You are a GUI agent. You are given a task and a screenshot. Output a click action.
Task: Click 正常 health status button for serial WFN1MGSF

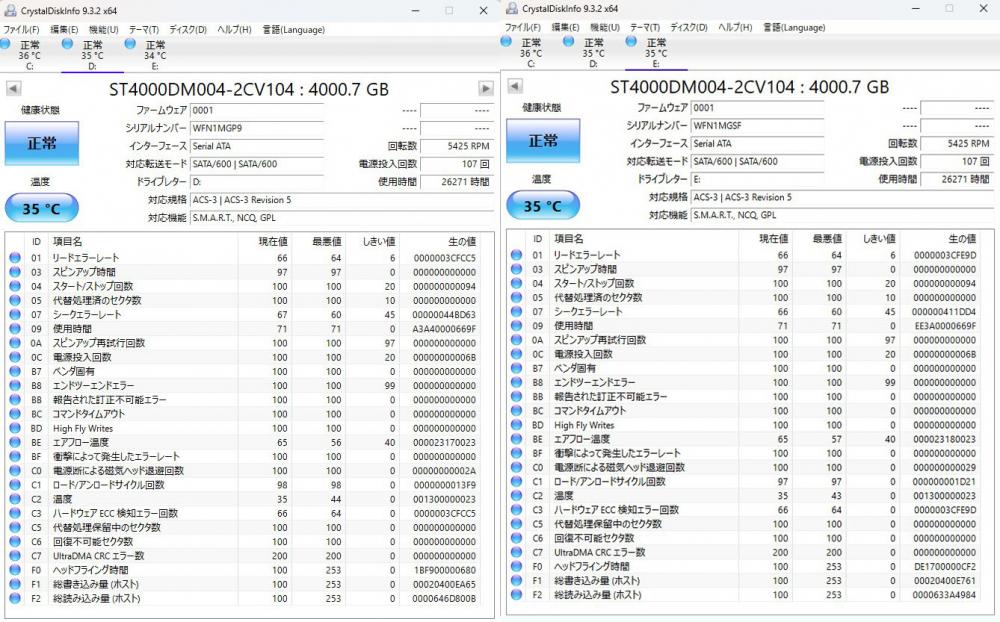tap(543, 140)
